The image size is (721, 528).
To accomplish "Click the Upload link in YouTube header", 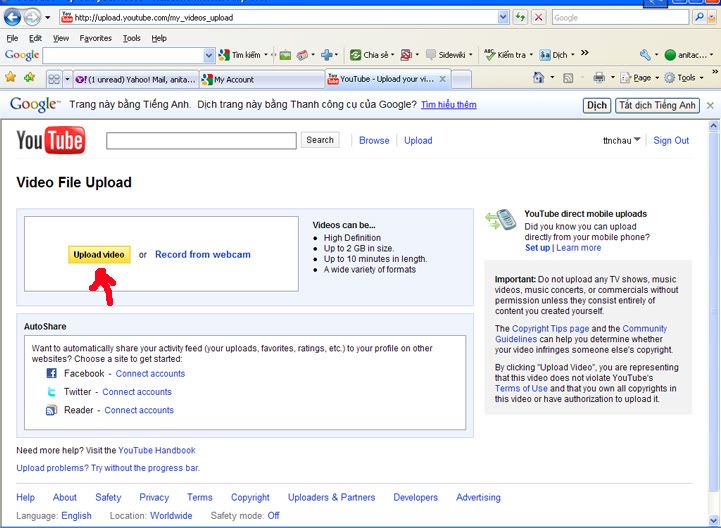I will point(418,140).
